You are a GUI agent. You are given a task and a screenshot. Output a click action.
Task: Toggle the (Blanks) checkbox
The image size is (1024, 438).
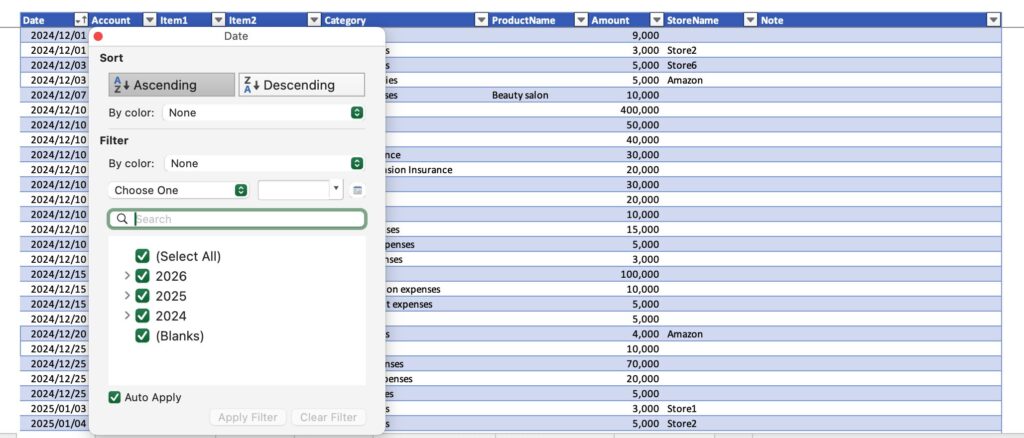tap(142, 336)
